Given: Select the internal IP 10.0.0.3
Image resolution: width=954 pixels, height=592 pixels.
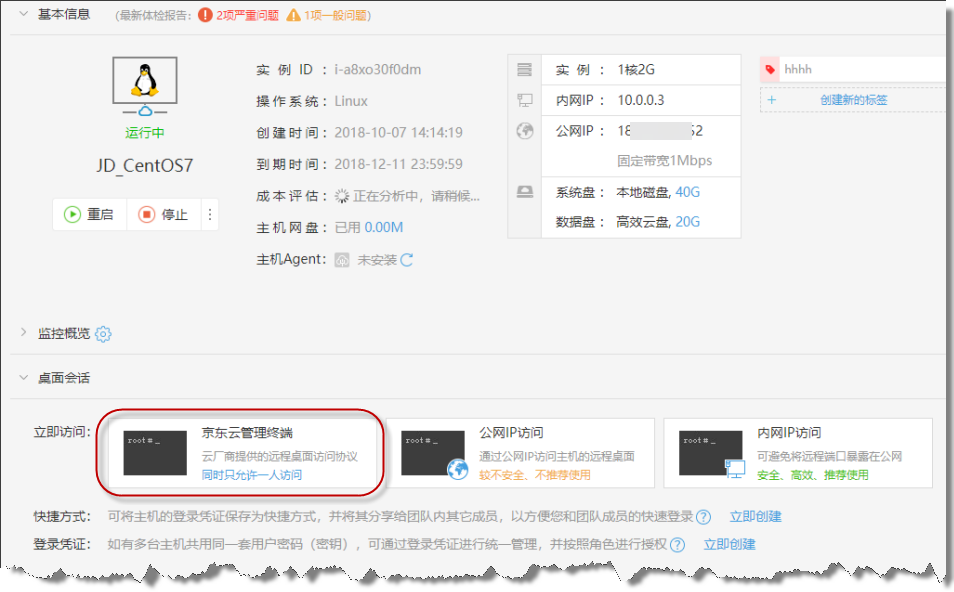Looking at the screenshot, I should (641, 100).
